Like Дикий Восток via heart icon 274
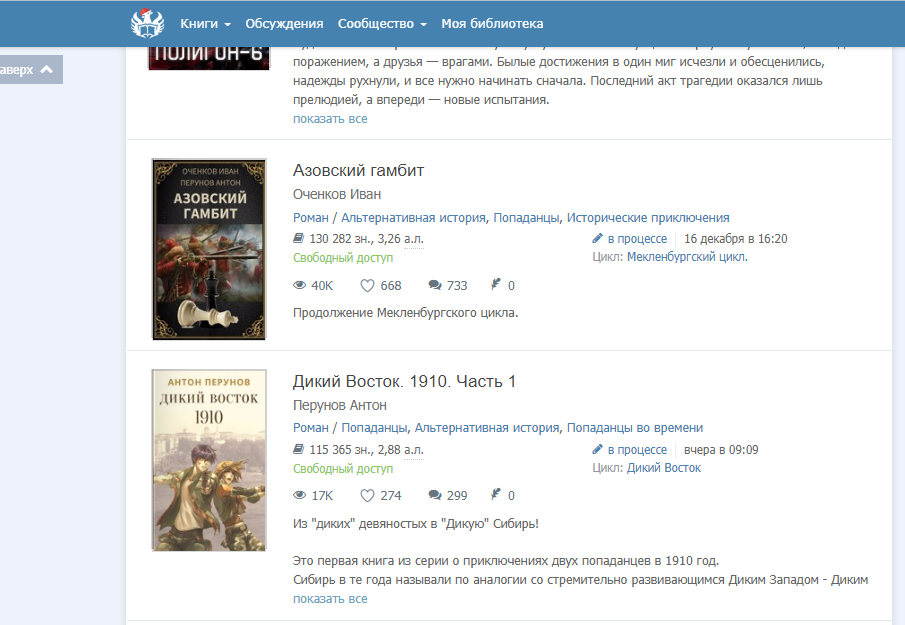Image resolution: width=905 pixels, height=625 pixels. (x=367, y=495)
